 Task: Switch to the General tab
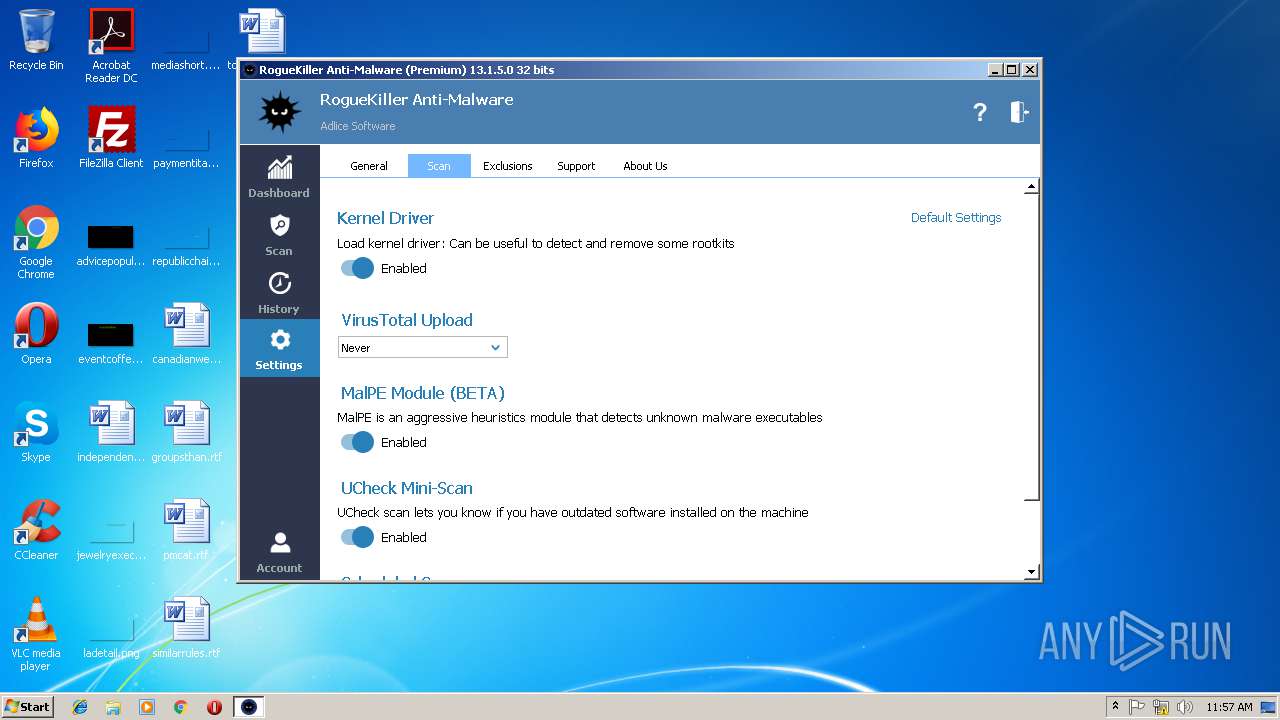coord(369,166)
